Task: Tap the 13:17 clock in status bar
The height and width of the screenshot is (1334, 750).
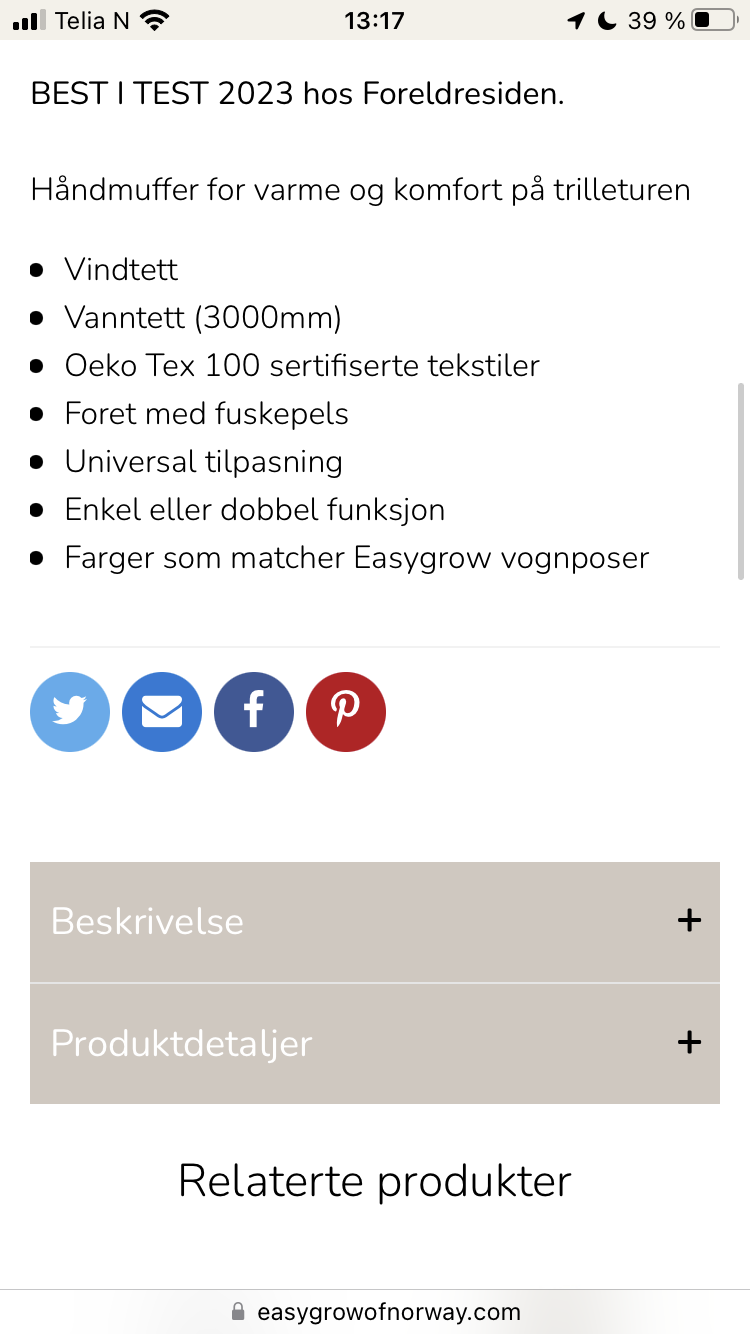Action: coord(374,20)
